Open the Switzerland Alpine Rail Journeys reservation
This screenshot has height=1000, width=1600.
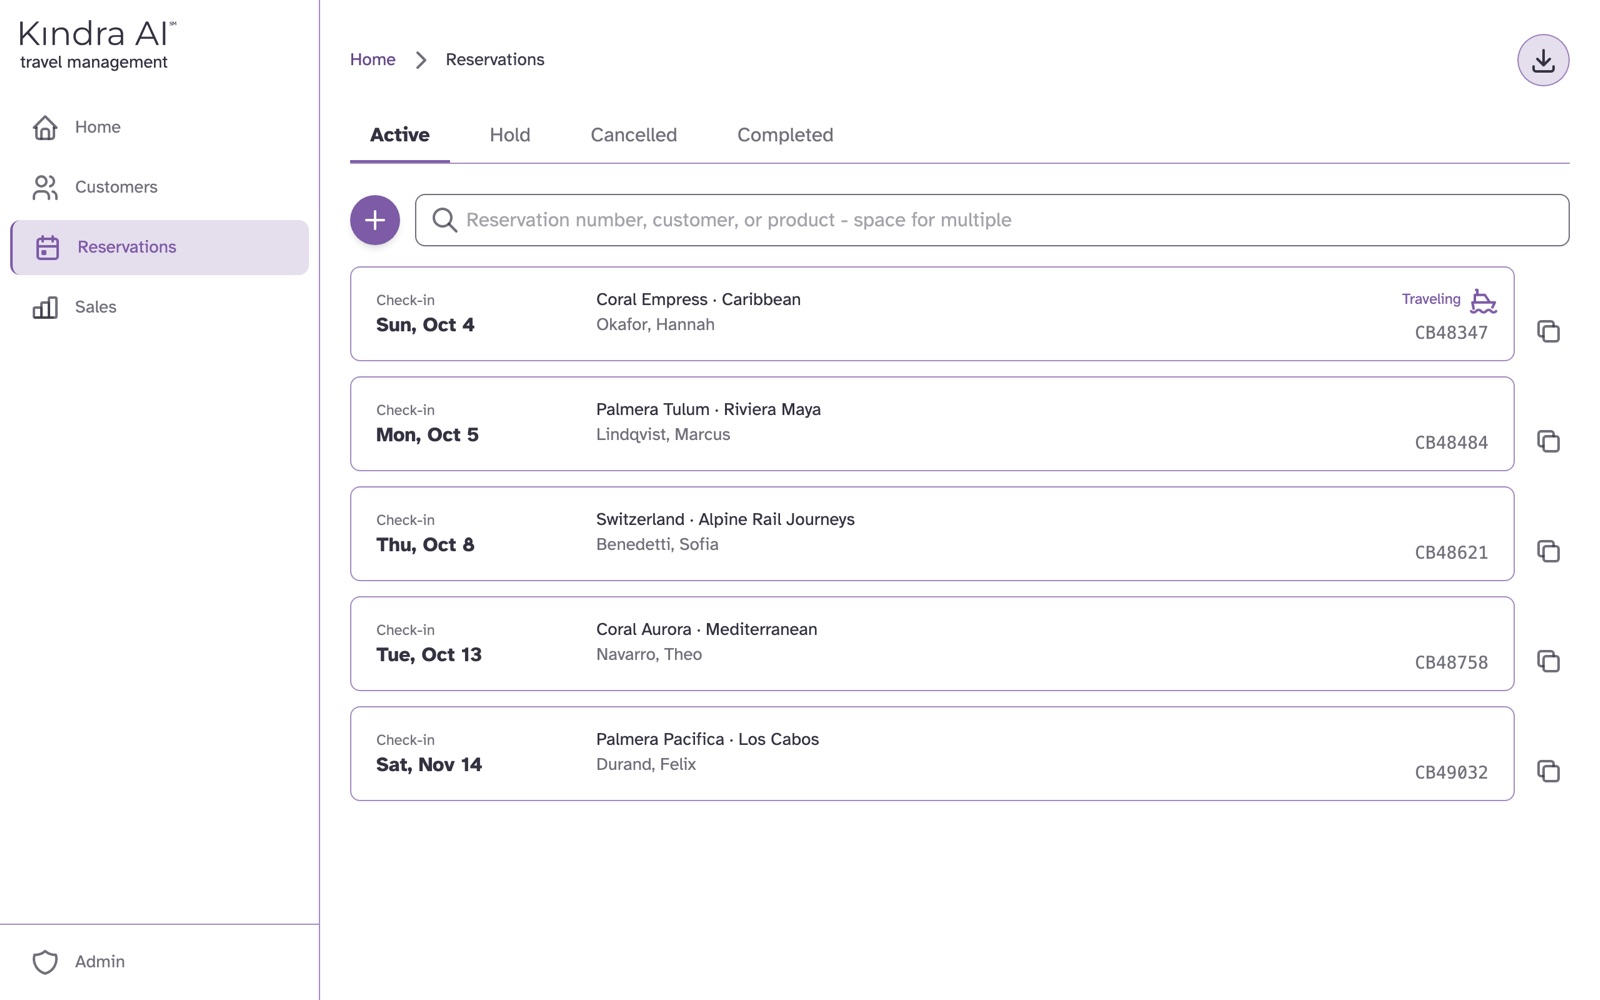coord(932,534)
